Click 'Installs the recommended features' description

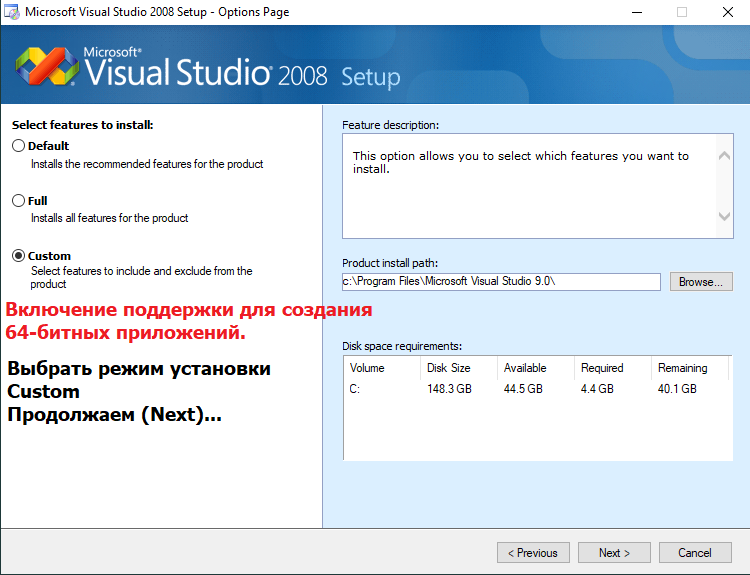tap(147, 164)
